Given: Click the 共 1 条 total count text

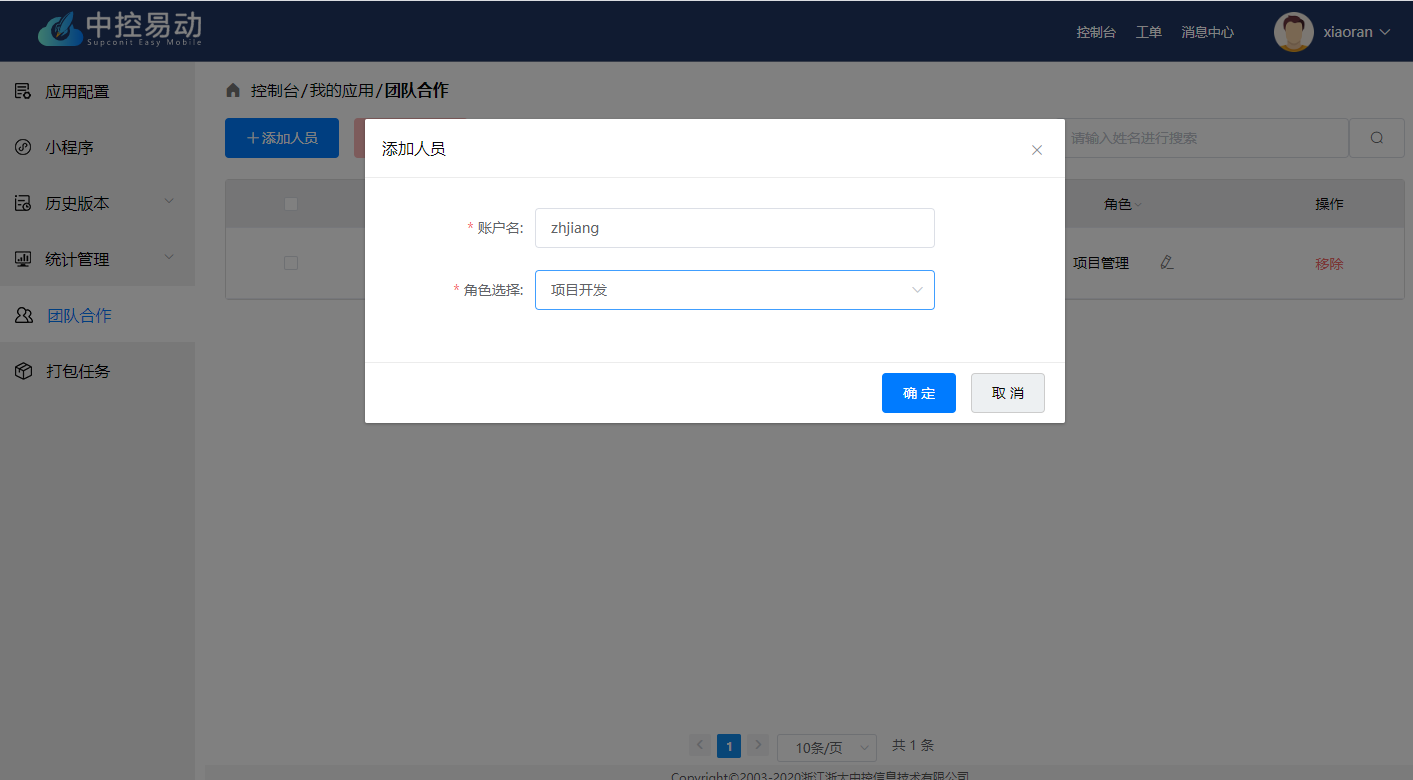Looking at the screenshot, I should [x=913, y=745].
